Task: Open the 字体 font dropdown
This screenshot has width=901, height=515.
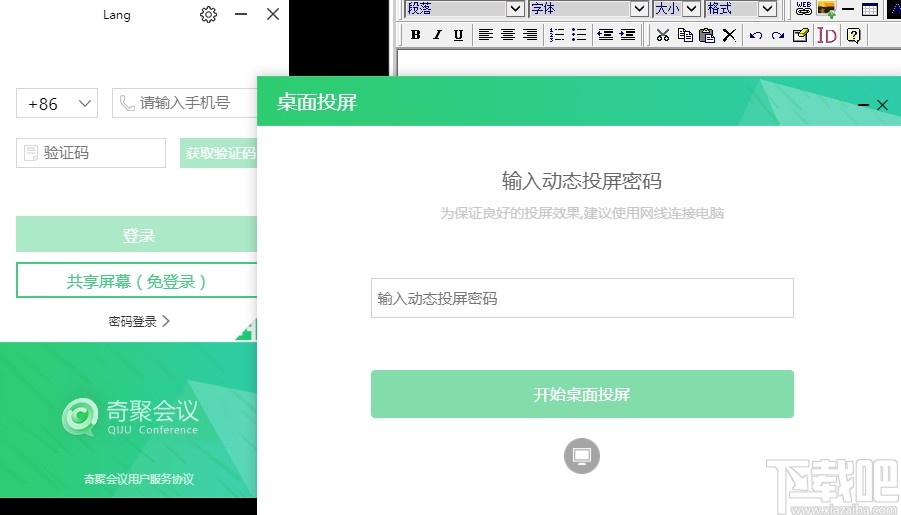Action: tap(588, 9)
